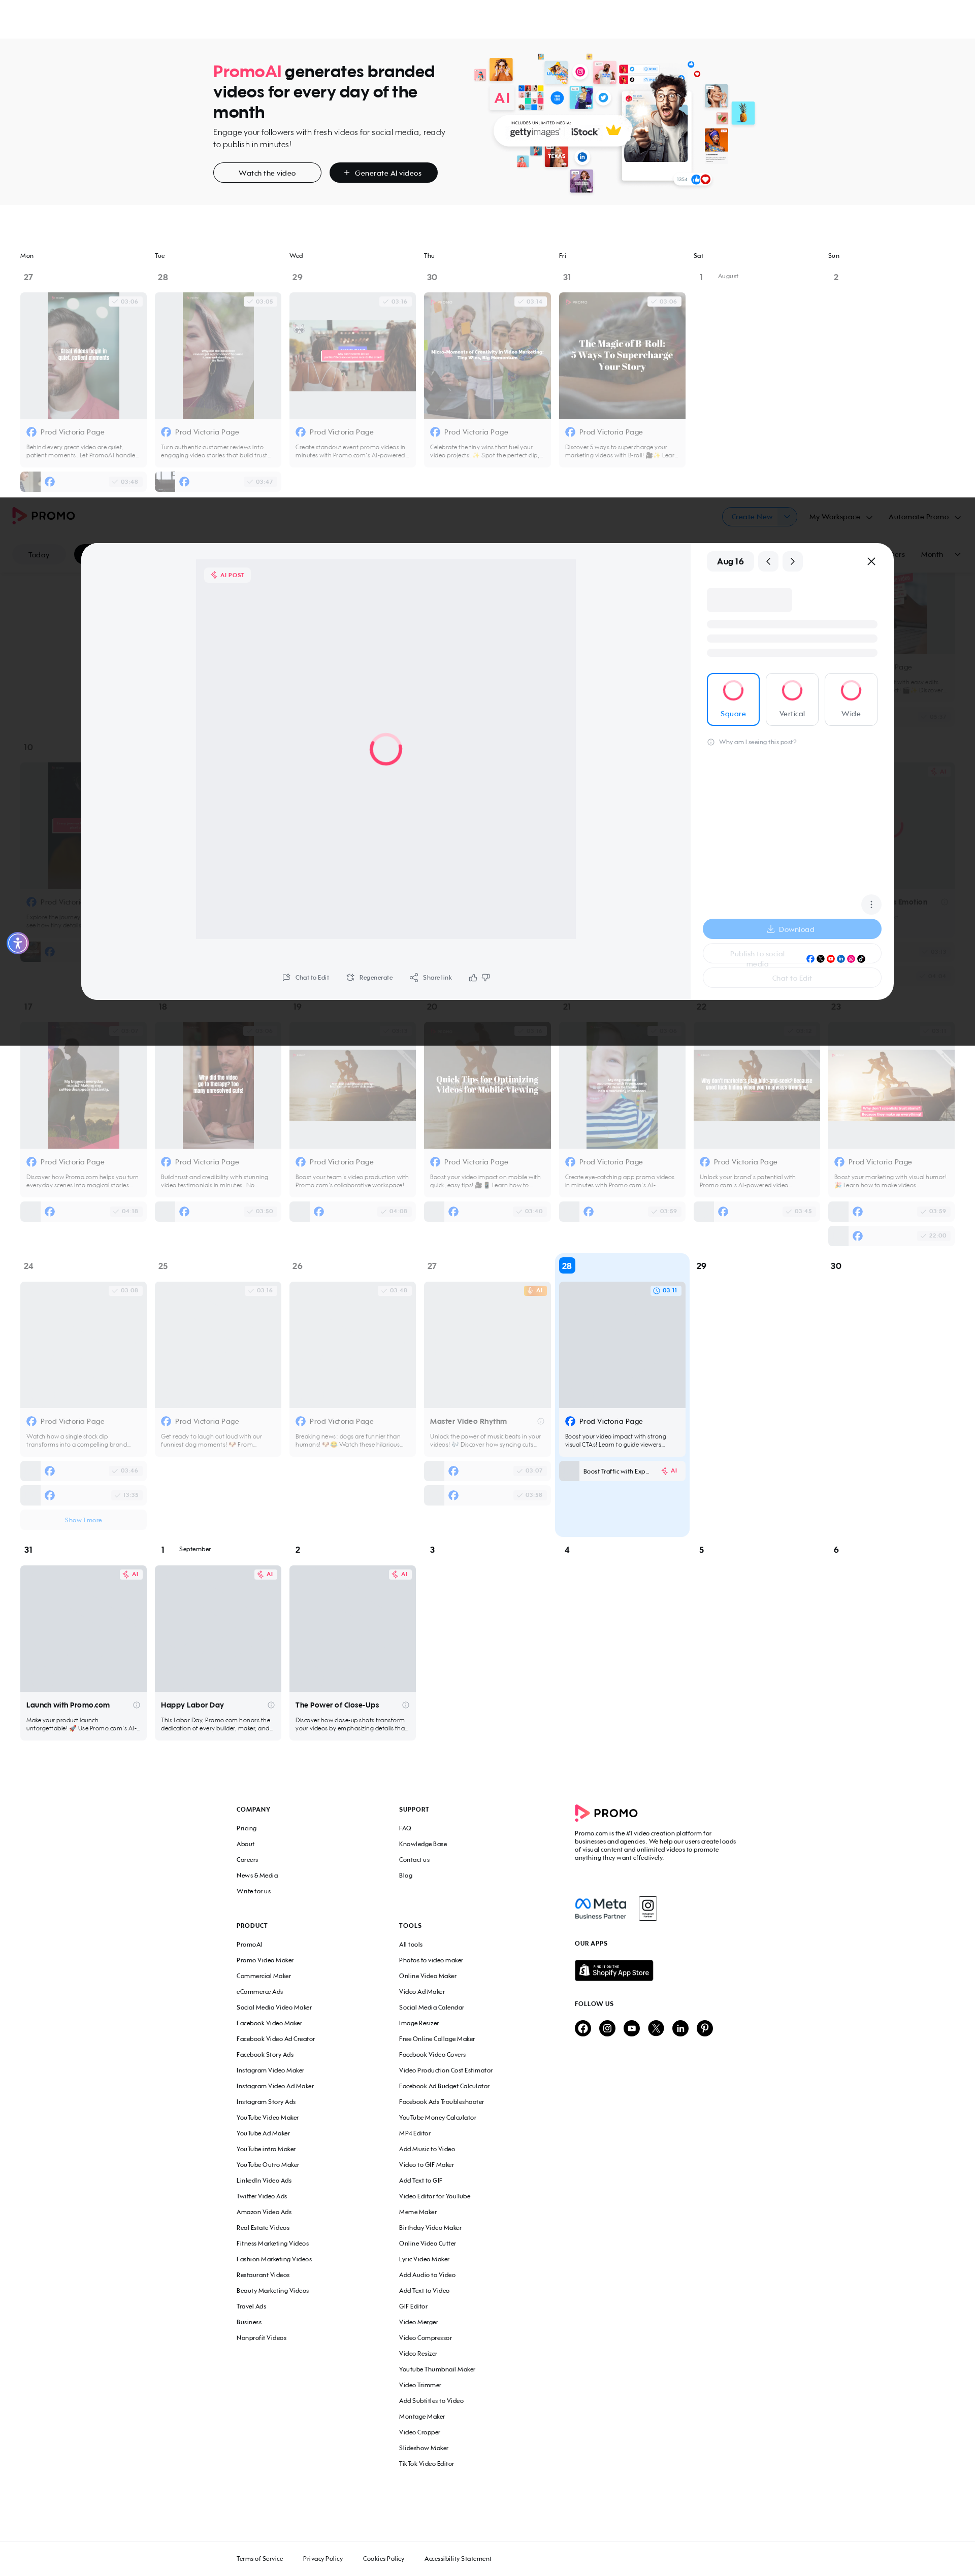975x2576 pixels.
Task: Open the Promo Video Maker footer link
Action: [265, 1960]
